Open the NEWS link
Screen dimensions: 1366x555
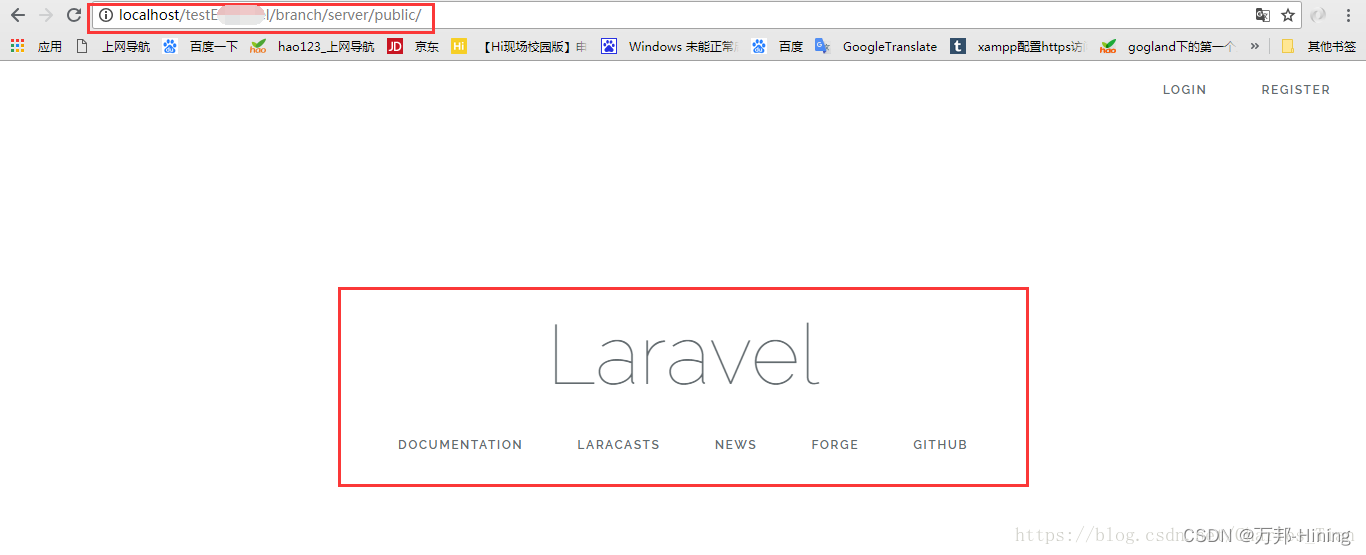[735, 445]
